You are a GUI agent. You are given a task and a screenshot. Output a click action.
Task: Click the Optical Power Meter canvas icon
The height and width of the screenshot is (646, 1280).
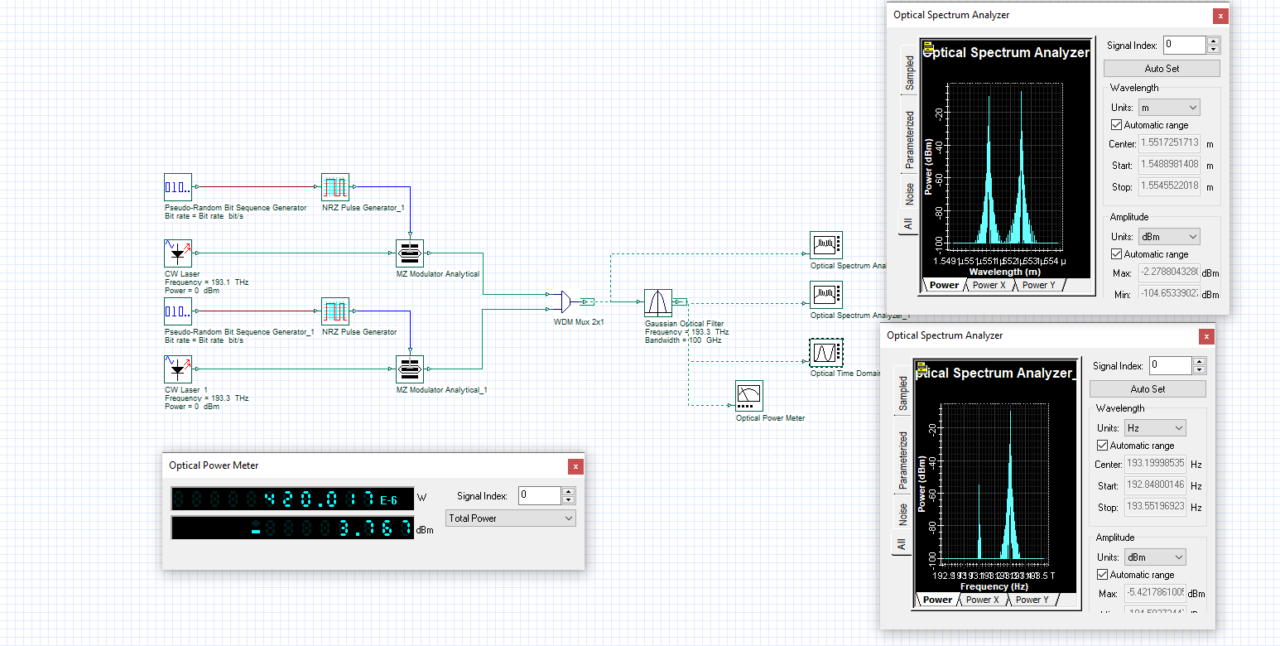(747, 394)
